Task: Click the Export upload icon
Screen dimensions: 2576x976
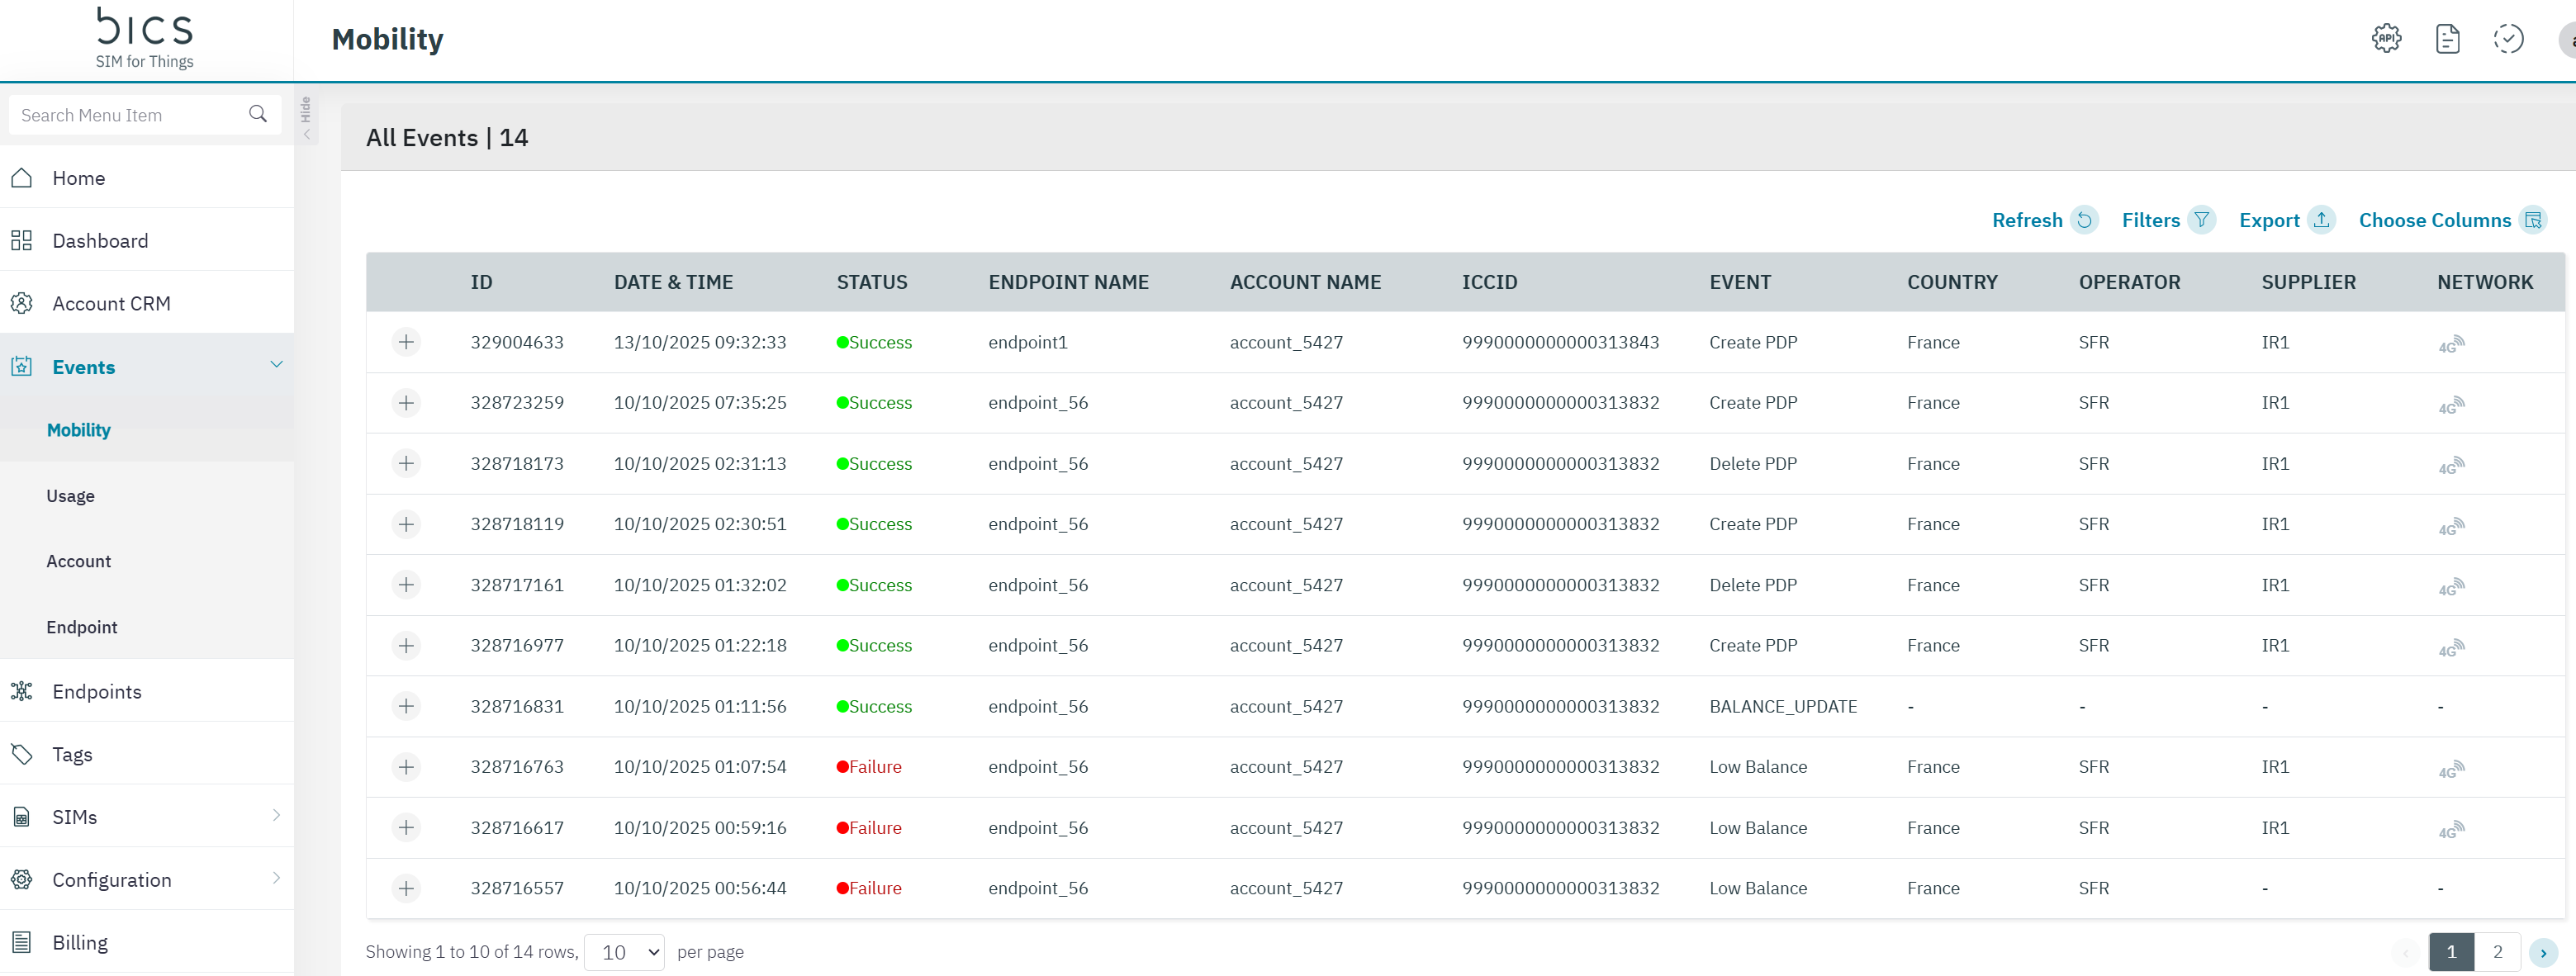Action: click(2321, 220)
